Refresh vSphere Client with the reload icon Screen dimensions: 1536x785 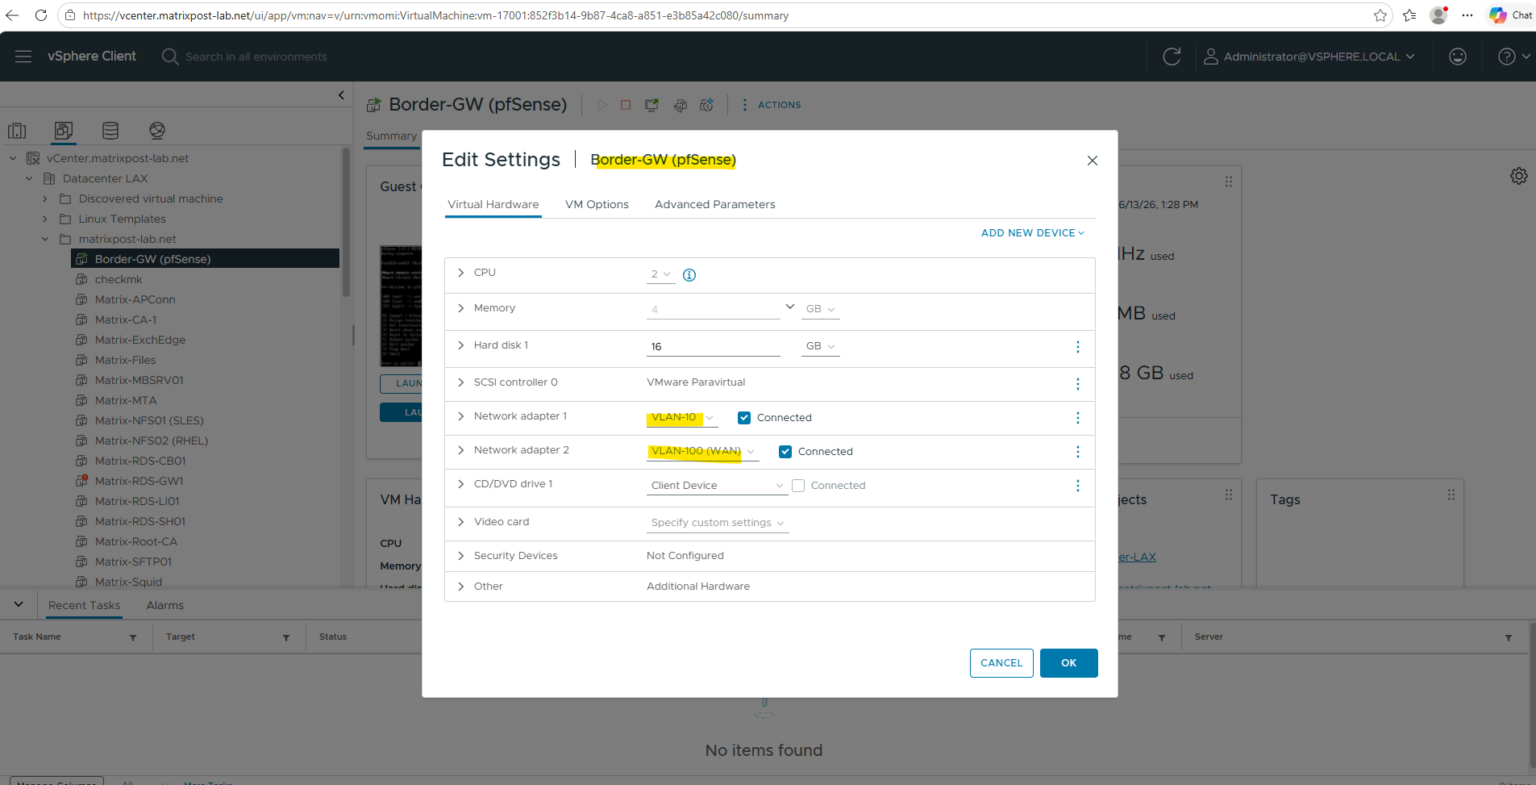point(1172,56)
